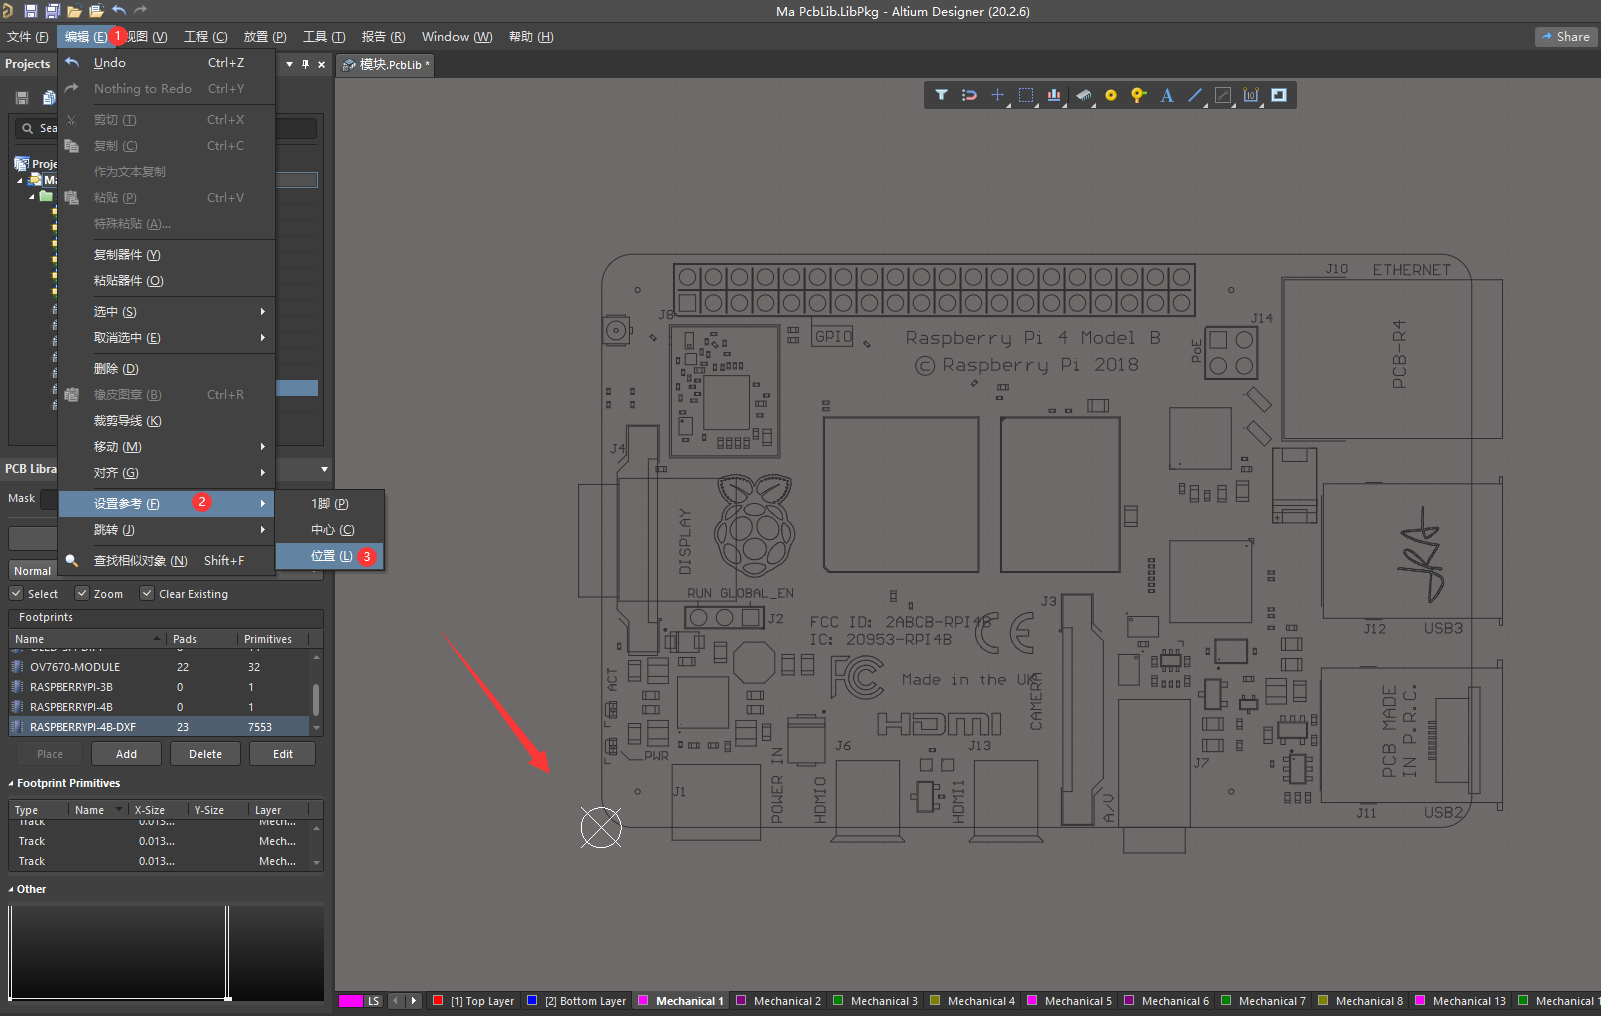Open the PCB Library panel dropdown arrow
Image resolution: width=1601 pixels, height=1016 pixels.
pos(322,468)
